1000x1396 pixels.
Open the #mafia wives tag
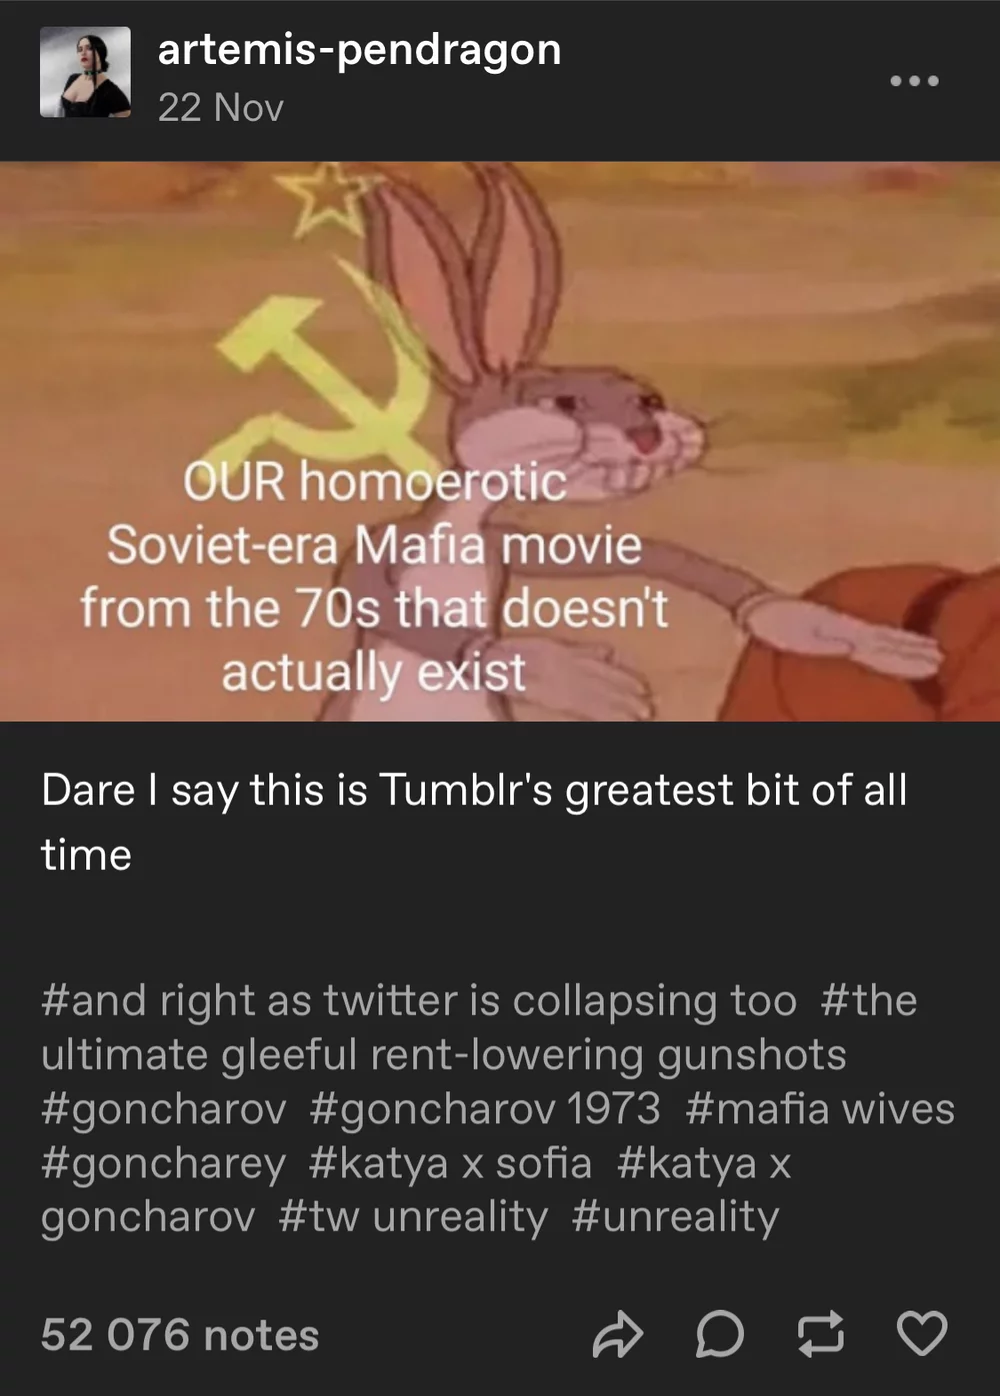820,1109
